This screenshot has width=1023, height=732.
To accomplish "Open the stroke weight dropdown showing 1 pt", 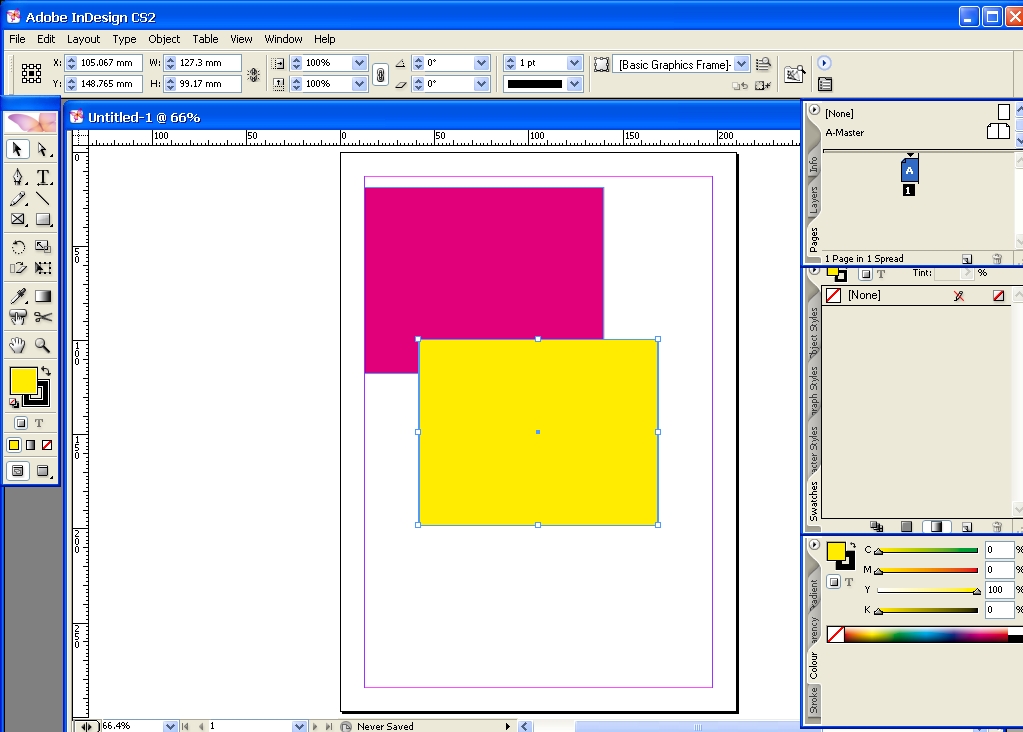I will (574, 63).
